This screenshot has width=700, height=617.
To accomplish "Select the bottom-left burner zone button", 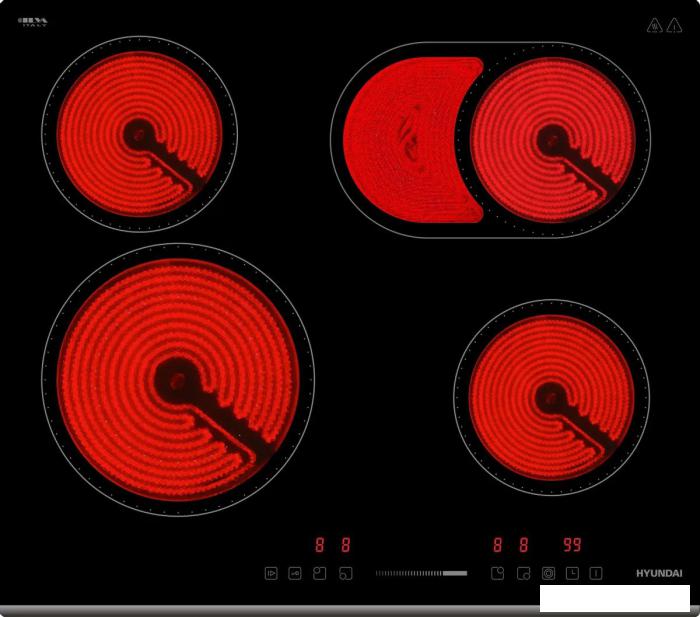I will point(345,574).
